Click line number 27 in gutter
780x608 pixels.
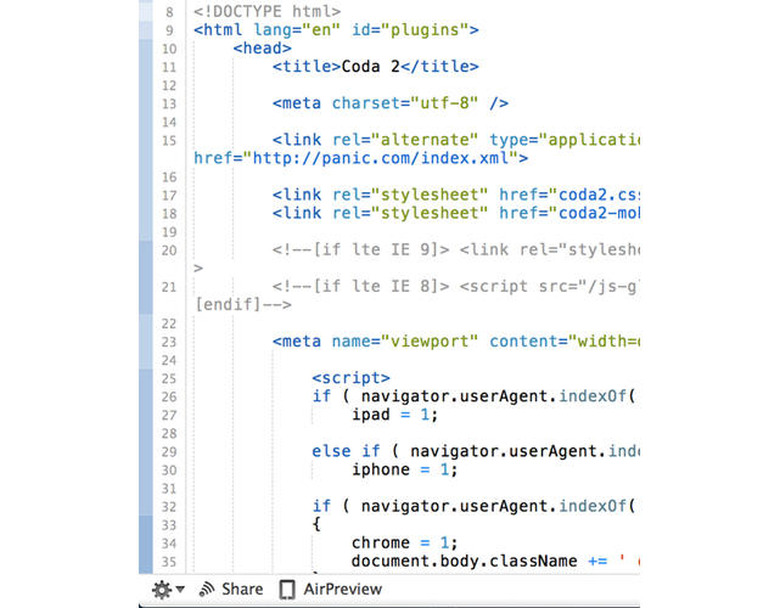169,415
